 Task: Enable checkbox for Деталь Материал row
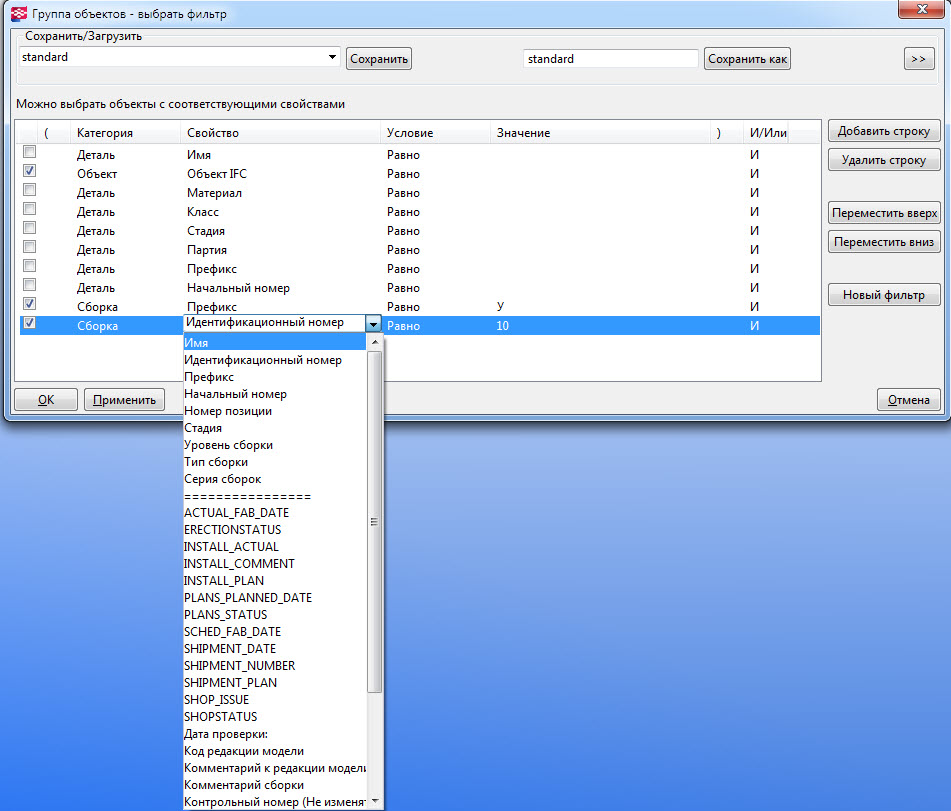pyautogui.click(x=30, y=190)
